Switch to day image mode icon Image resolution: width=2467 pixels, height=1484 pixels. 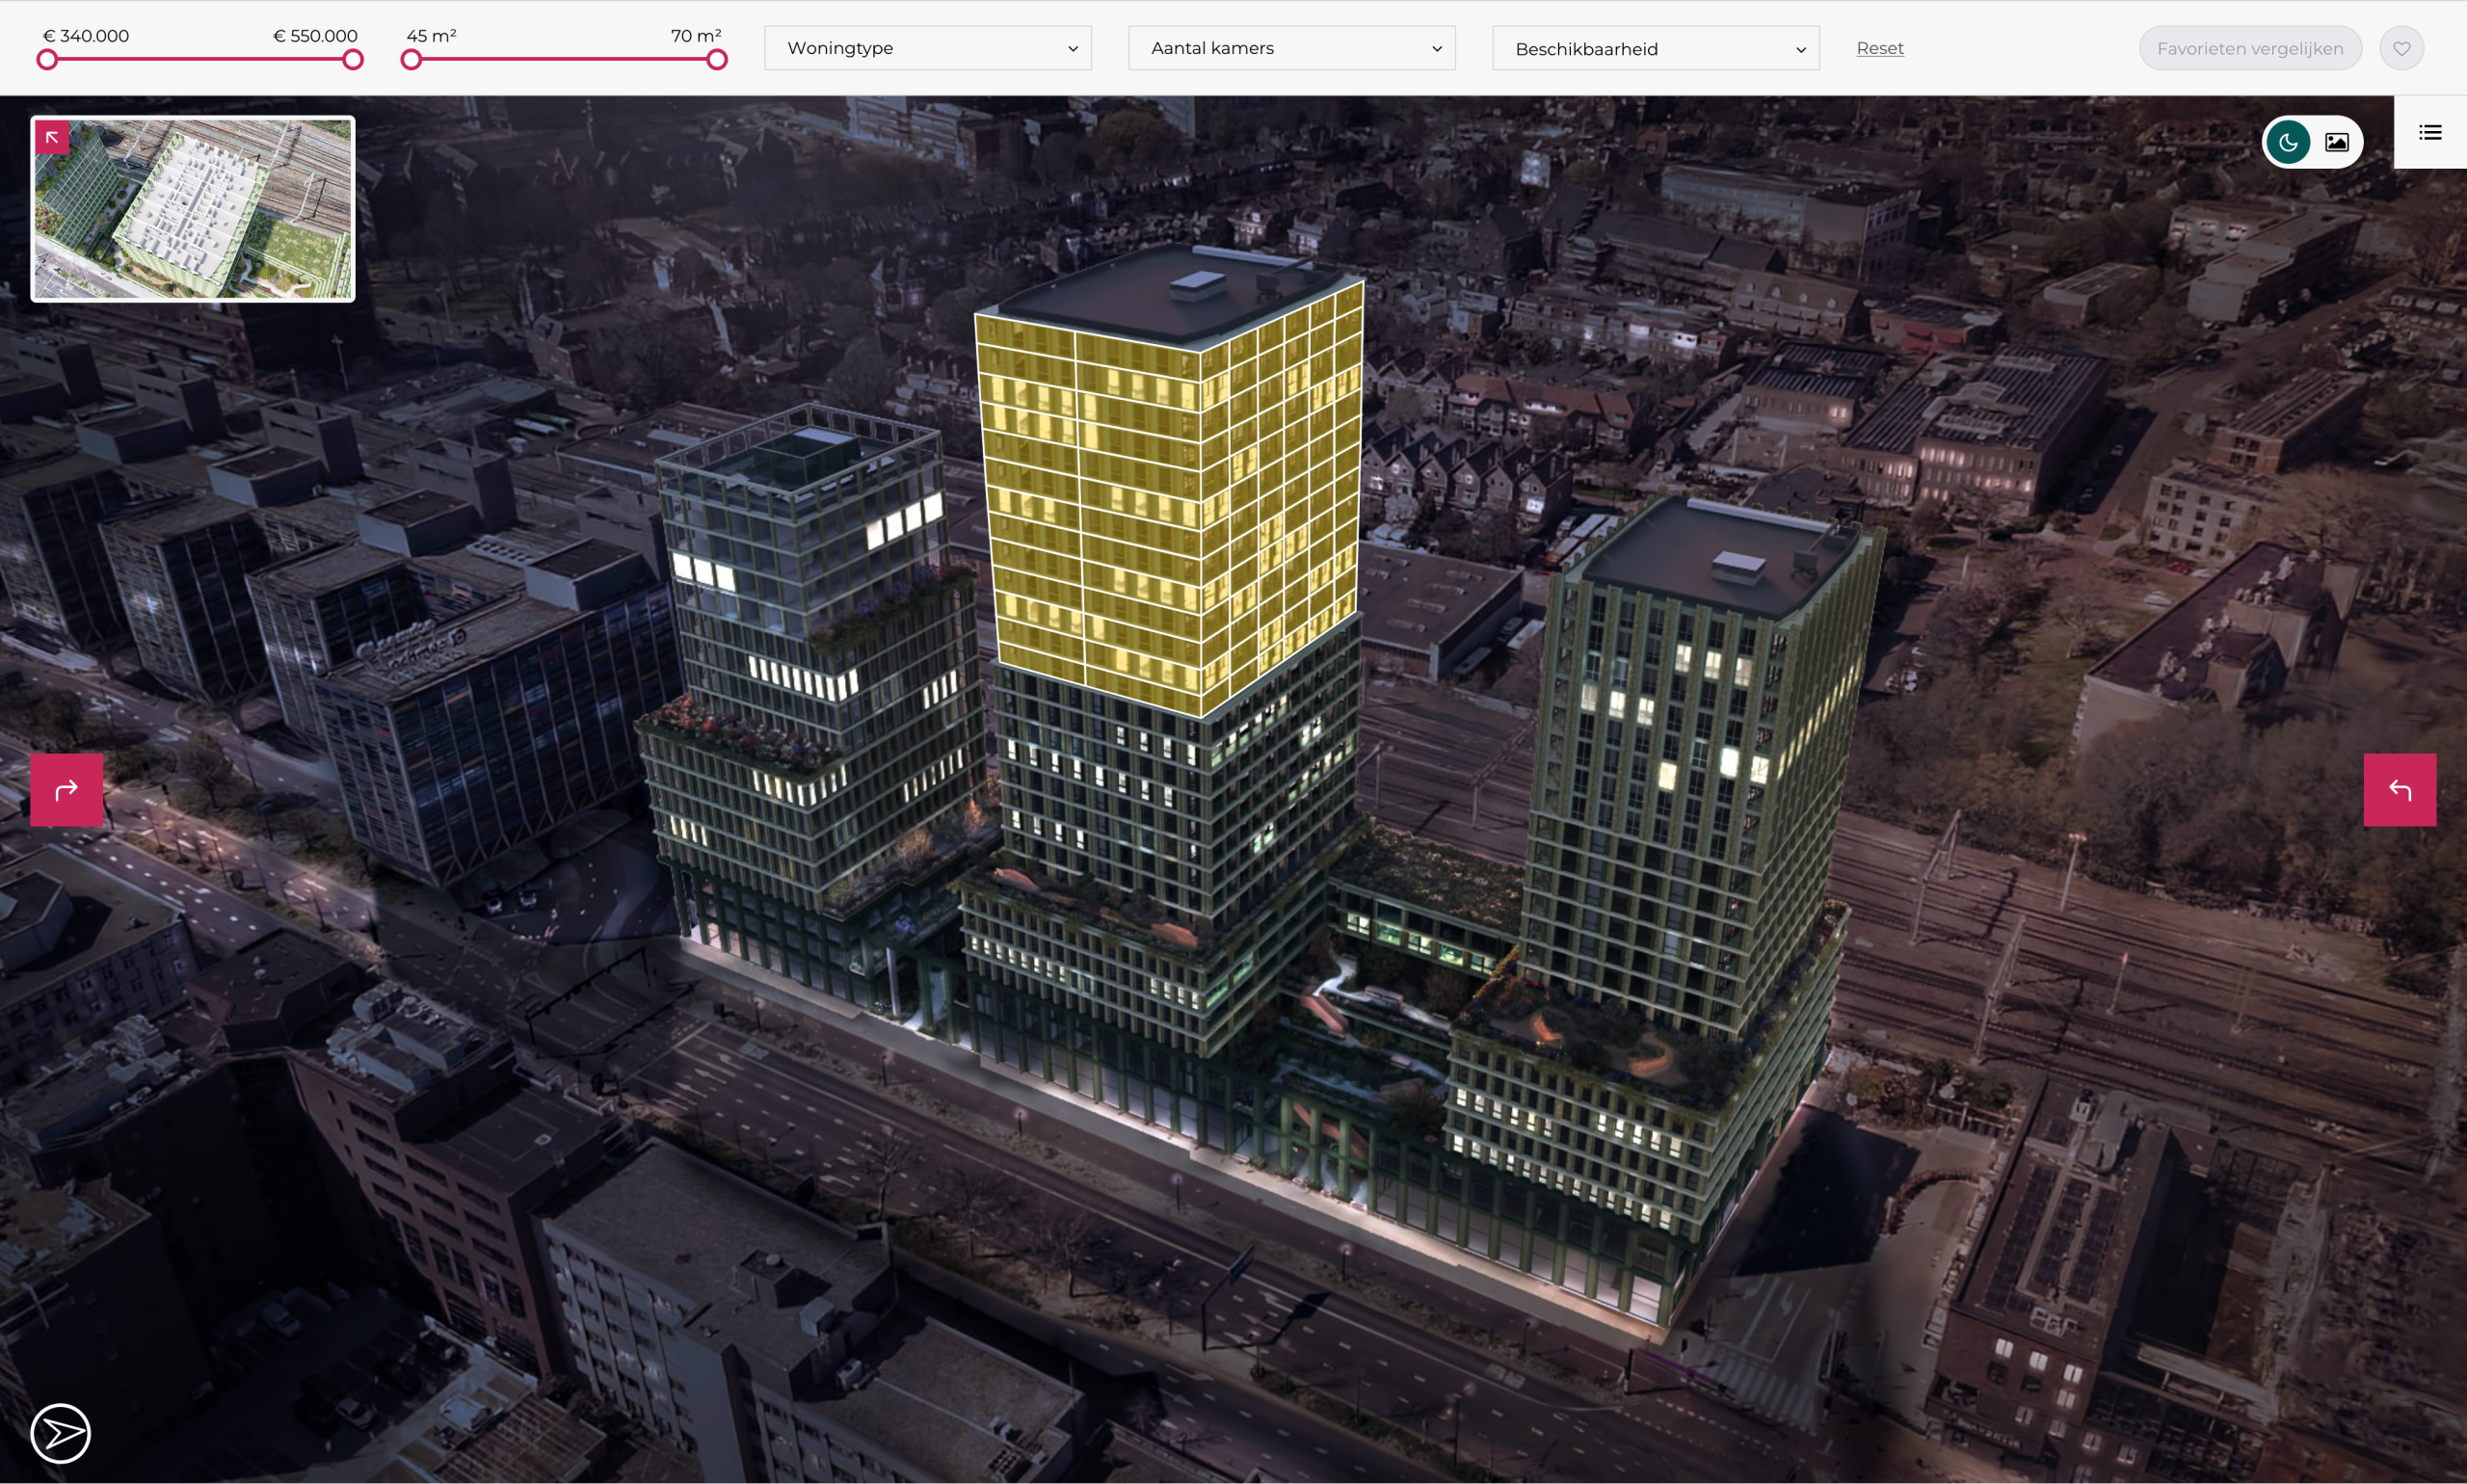coord(2337,142)
